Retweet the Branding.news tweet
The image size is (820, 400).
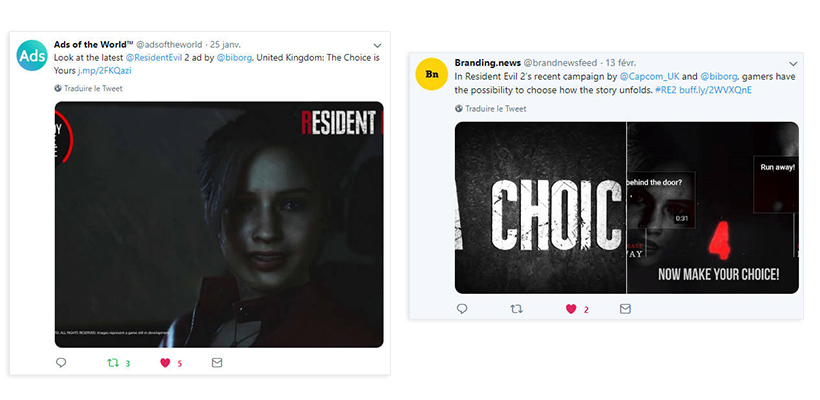(x=516, y=309)
